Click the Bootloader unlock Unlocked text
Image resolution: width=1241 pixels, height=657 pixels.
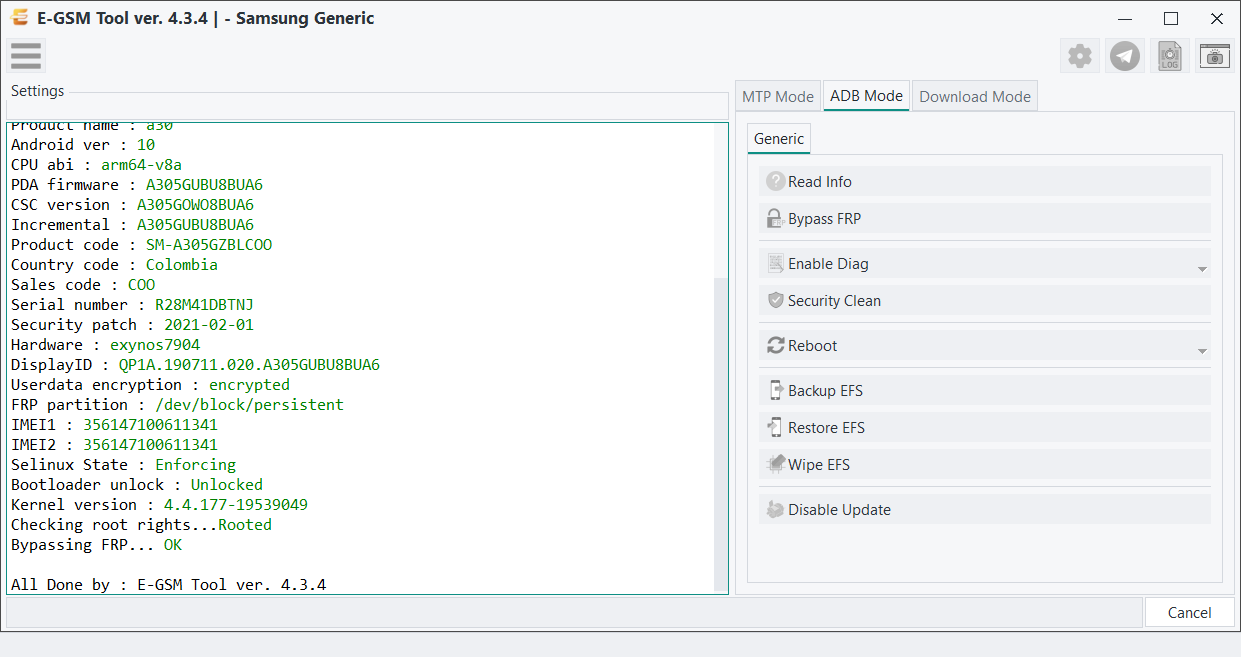click(x=137, y=485)
